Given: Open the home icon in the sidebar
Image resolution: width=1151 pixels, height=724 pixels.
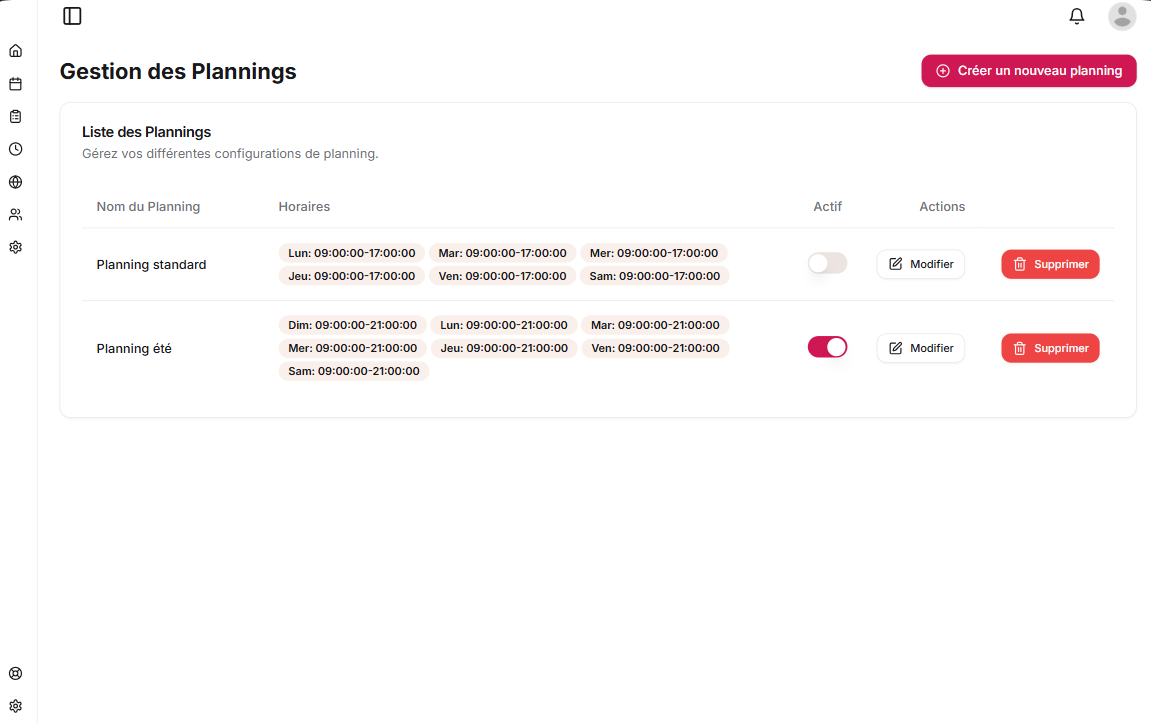Looking at the screenshot, I should click(15, 51).
